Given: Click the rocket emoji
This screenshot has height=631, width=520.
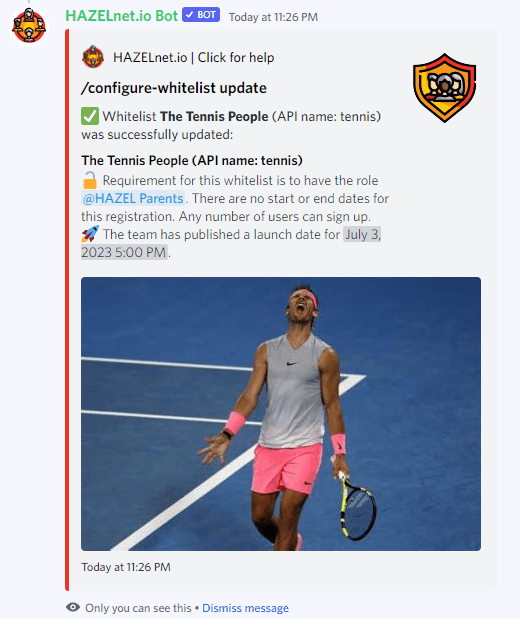Looking at the screenshot, I should pos(90,234).
